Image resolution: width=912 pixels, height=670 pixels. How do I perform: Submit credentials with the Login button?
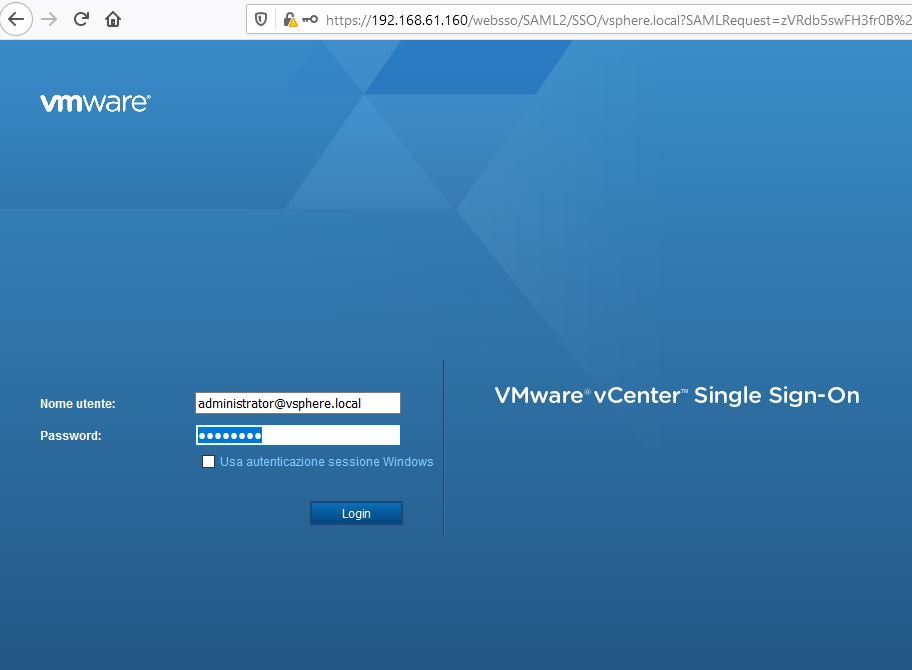coord(356,514)
